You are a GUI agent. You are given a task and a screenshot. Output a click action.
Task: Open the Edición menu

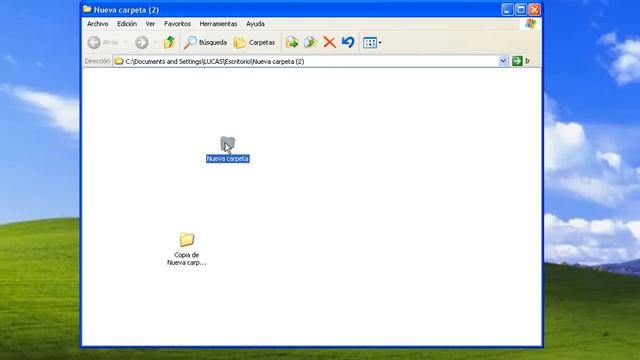127,24
